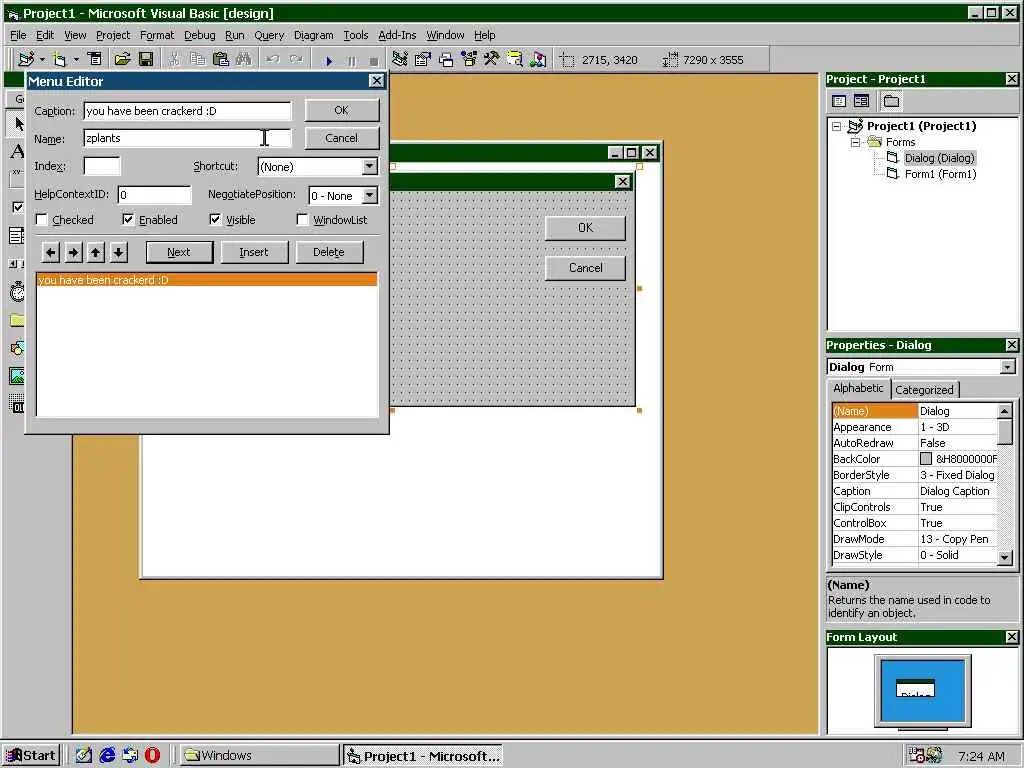Toggle the WindowList checkbox
The image size is (1024, 768).
[x=302, y=219]
